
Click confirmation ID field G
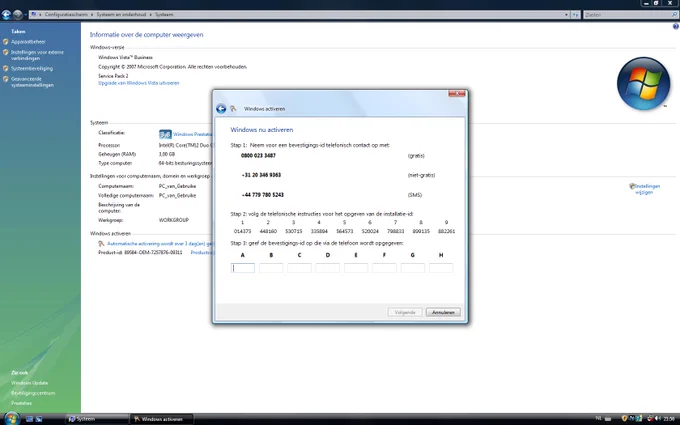click(412, 268)
